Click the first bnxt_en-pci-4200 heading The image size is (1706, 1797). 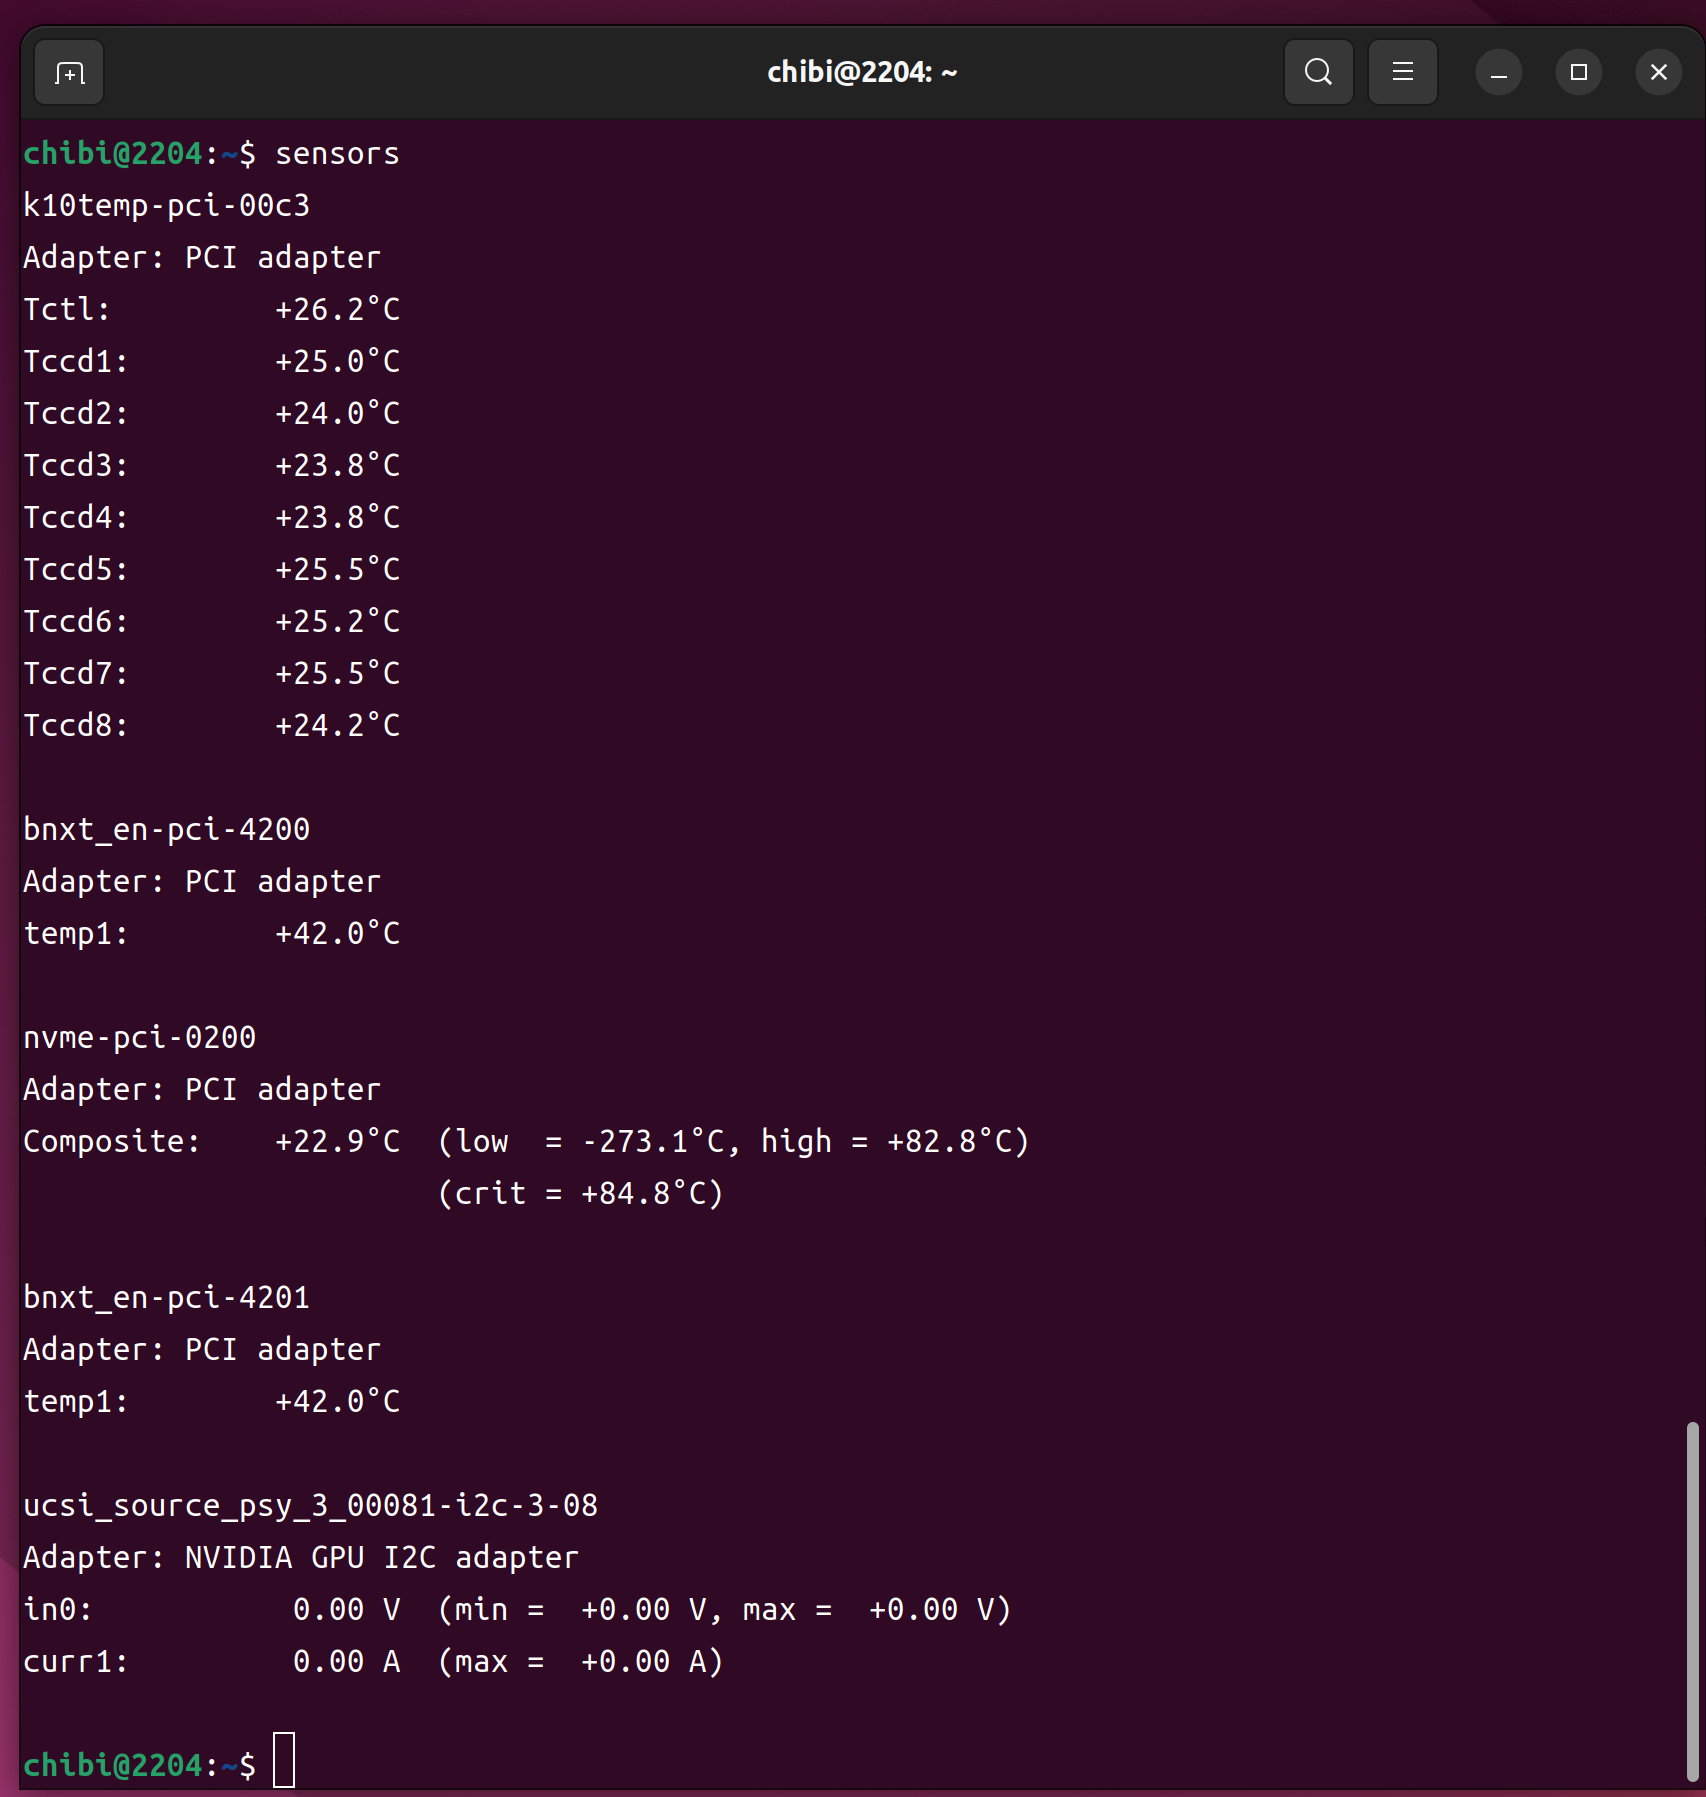(x=166, y=830)
